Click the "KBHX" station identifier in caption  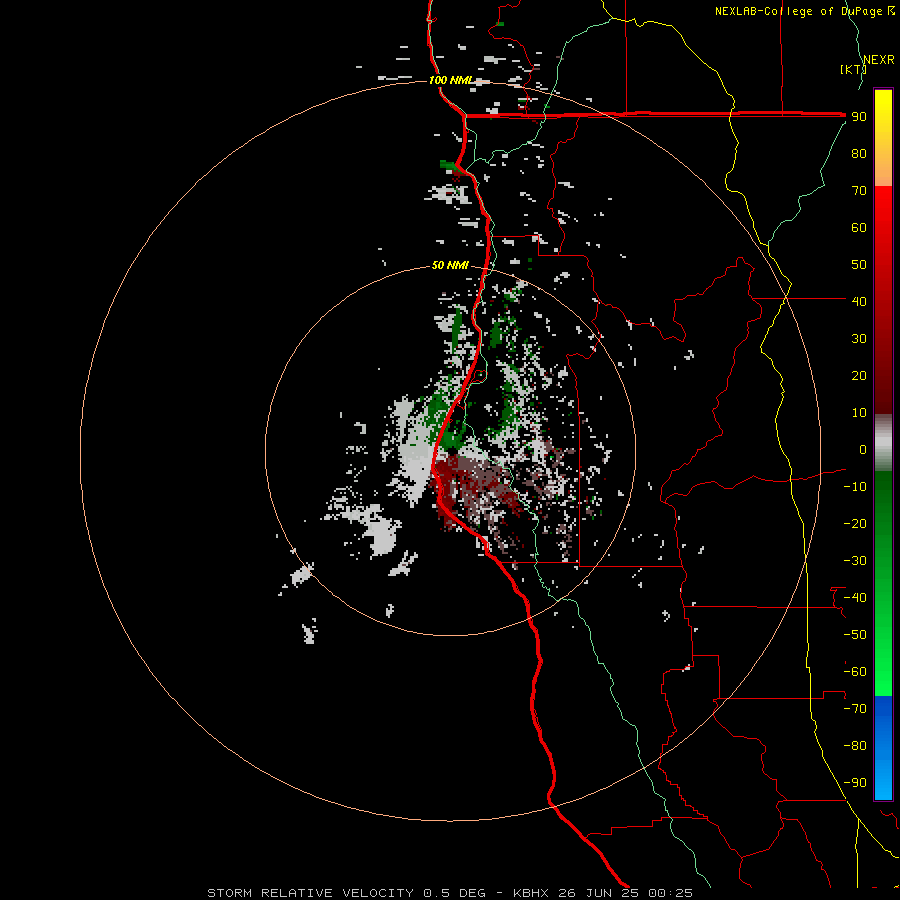point(531,893)
